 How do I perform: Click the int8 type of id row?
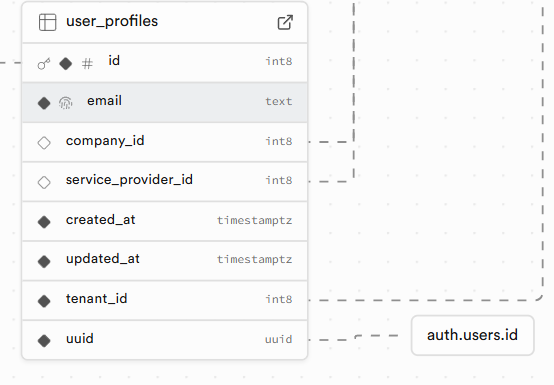279,61
